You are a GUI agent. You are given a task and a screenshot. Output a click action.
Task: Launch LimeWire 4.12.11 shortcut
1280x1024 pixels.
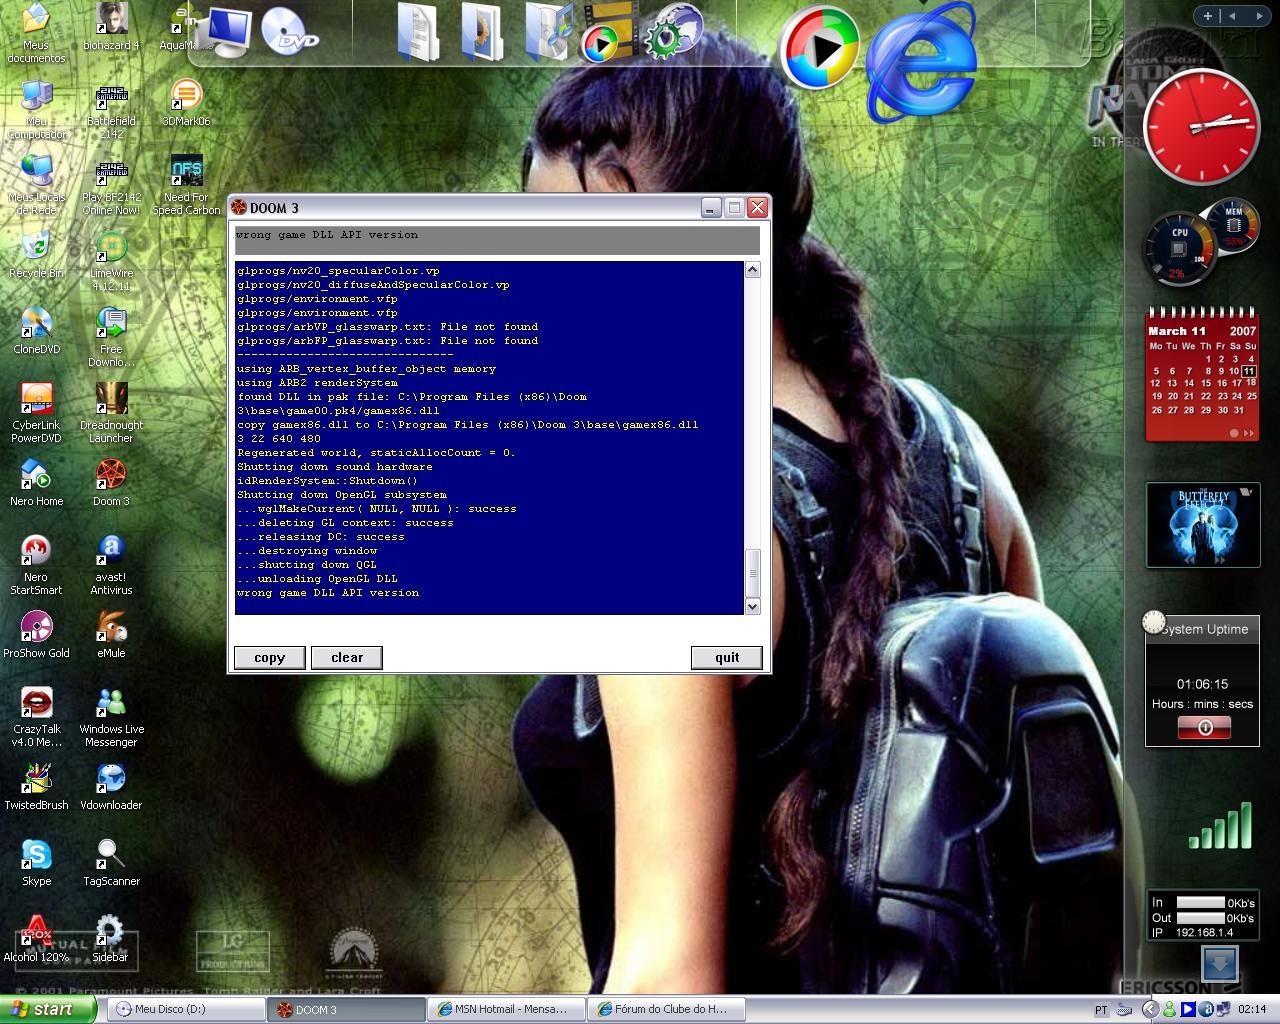pos(111,261)
